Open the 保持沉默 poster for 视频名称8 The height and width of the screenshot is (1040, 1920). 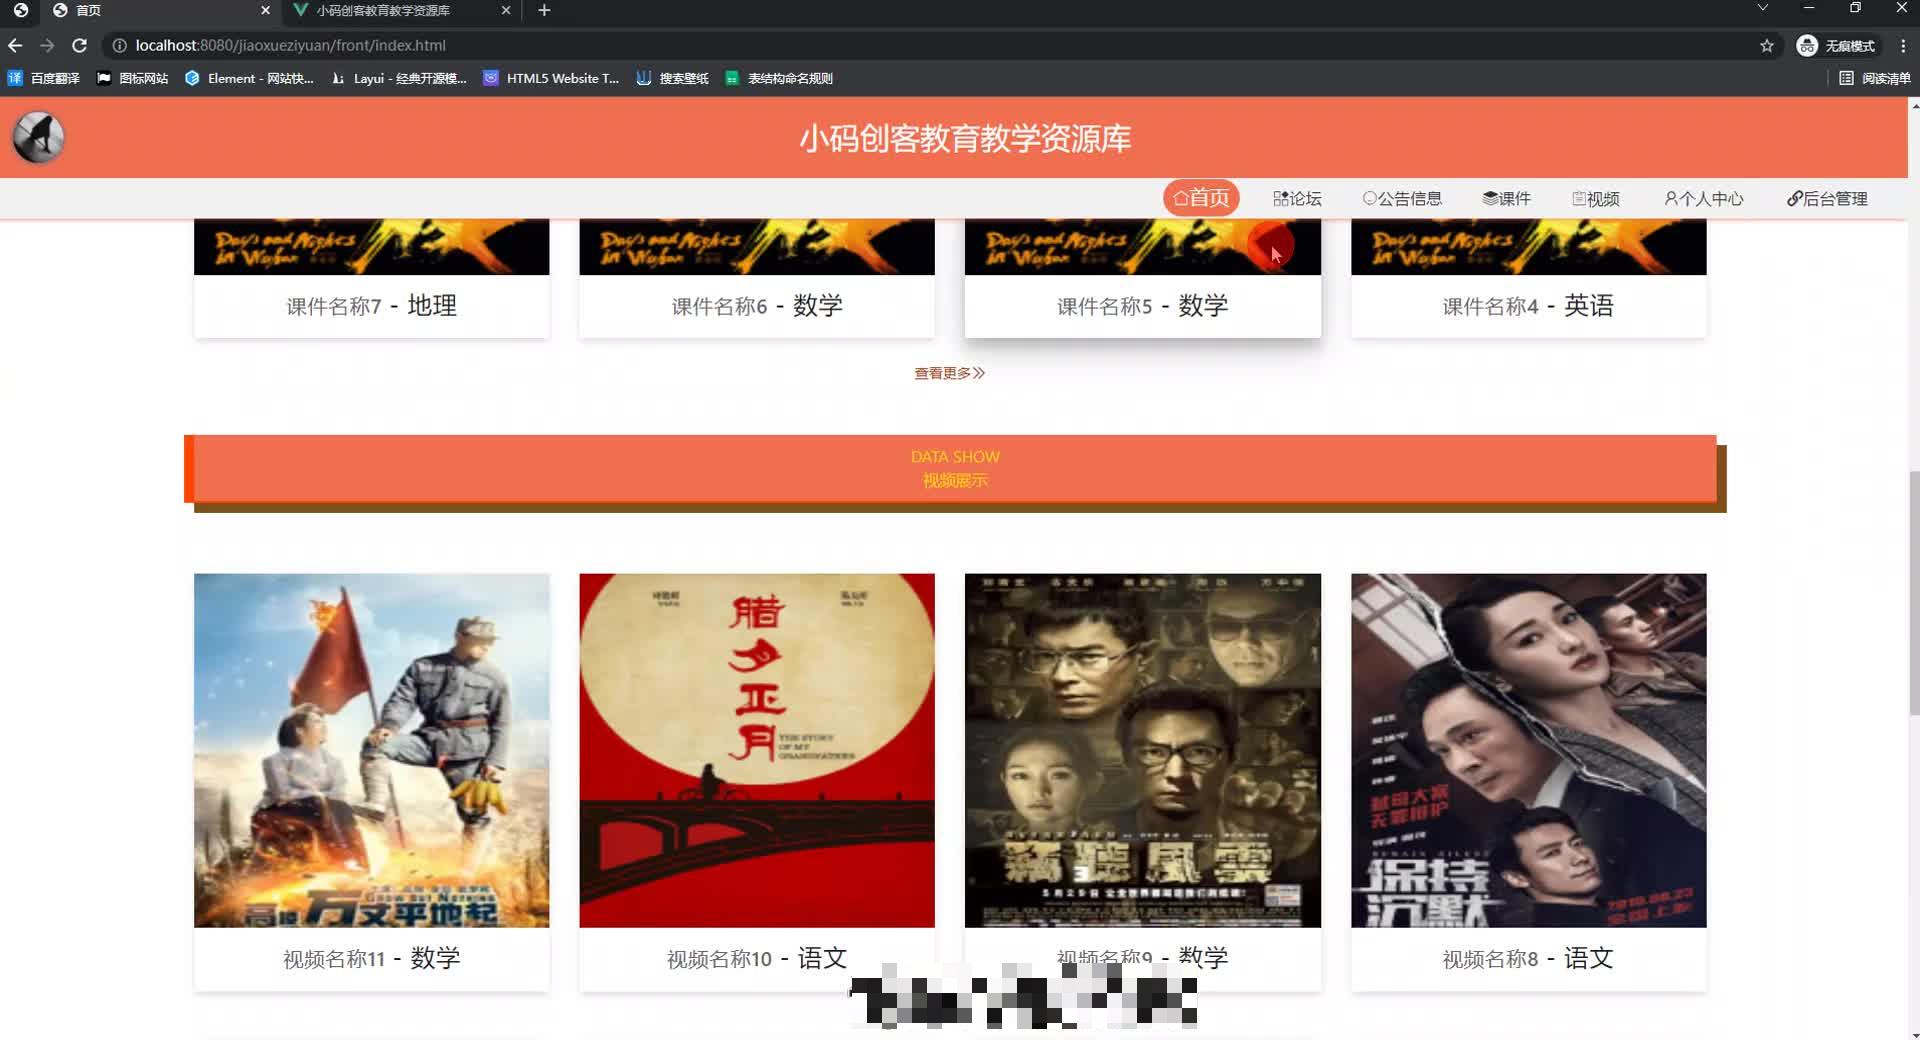1528,750
